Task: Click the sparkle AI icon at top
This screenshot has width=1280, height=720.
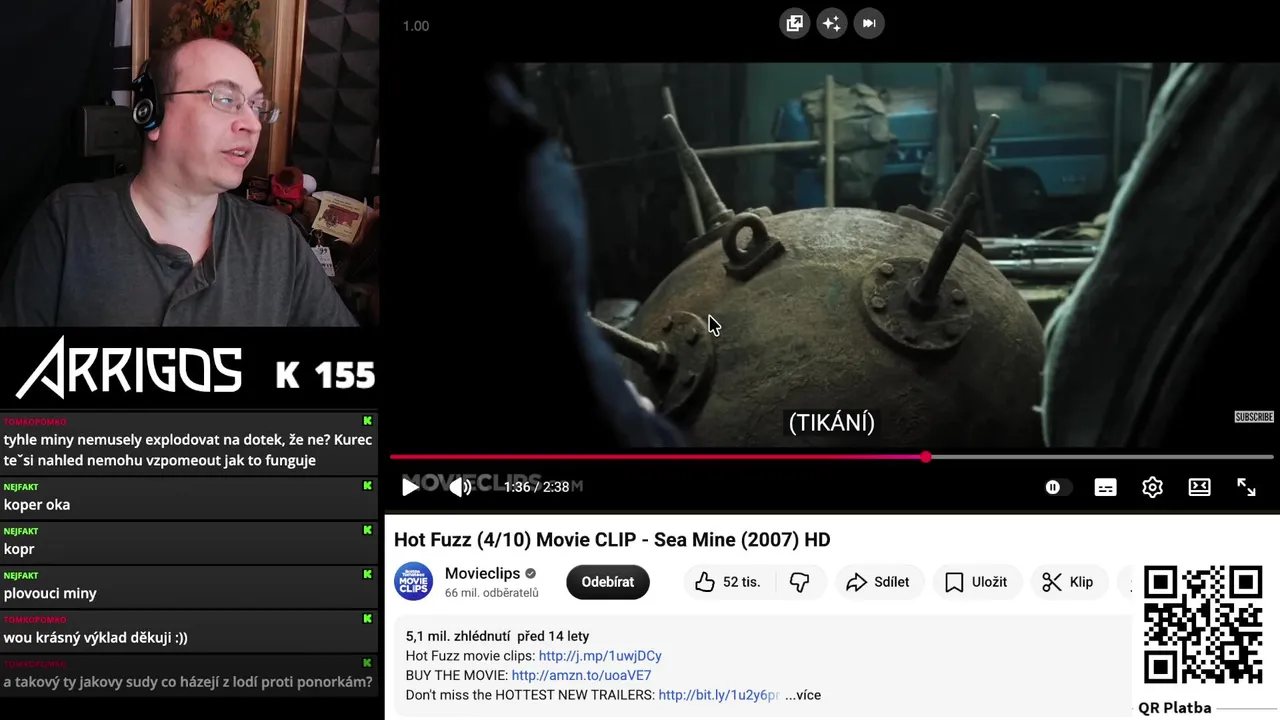Action: click(832, 23)
